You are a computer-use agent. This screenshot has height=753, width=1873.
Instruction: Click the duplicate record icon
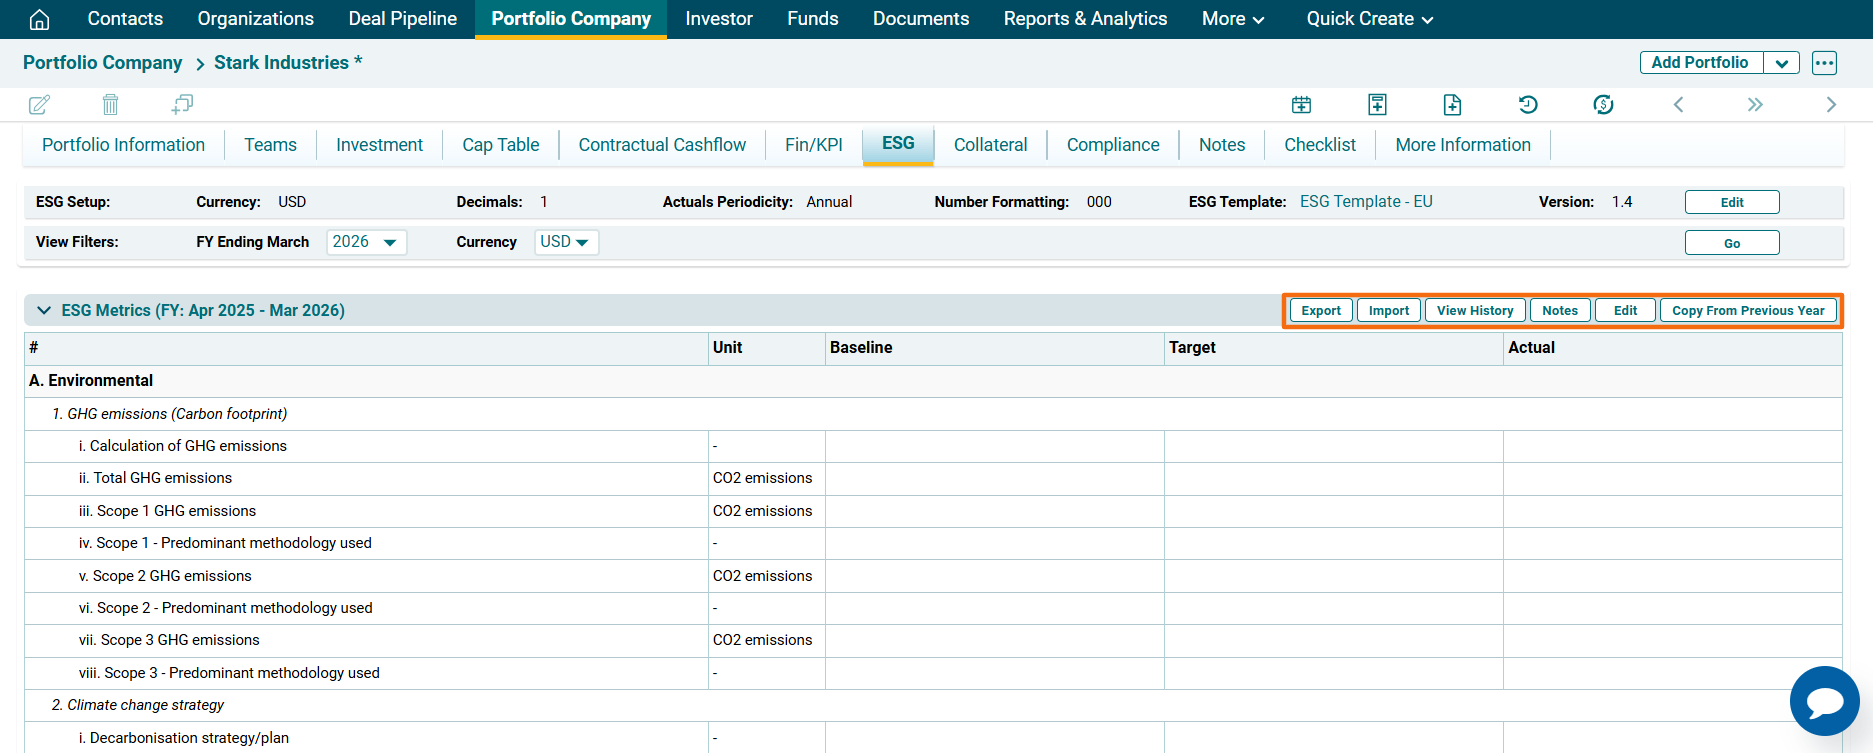pos(182,104)
